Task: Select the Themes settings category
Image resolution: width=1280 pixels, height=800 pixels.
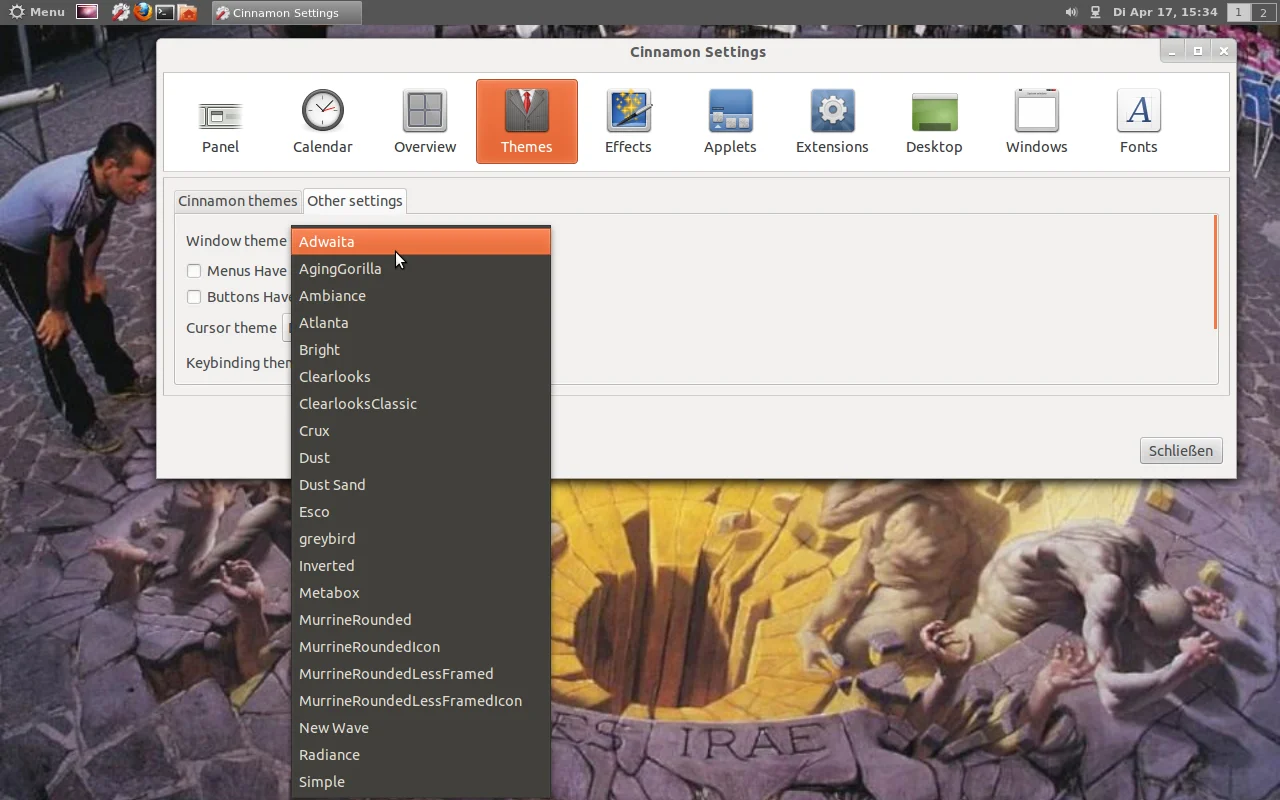Action: 526,122
